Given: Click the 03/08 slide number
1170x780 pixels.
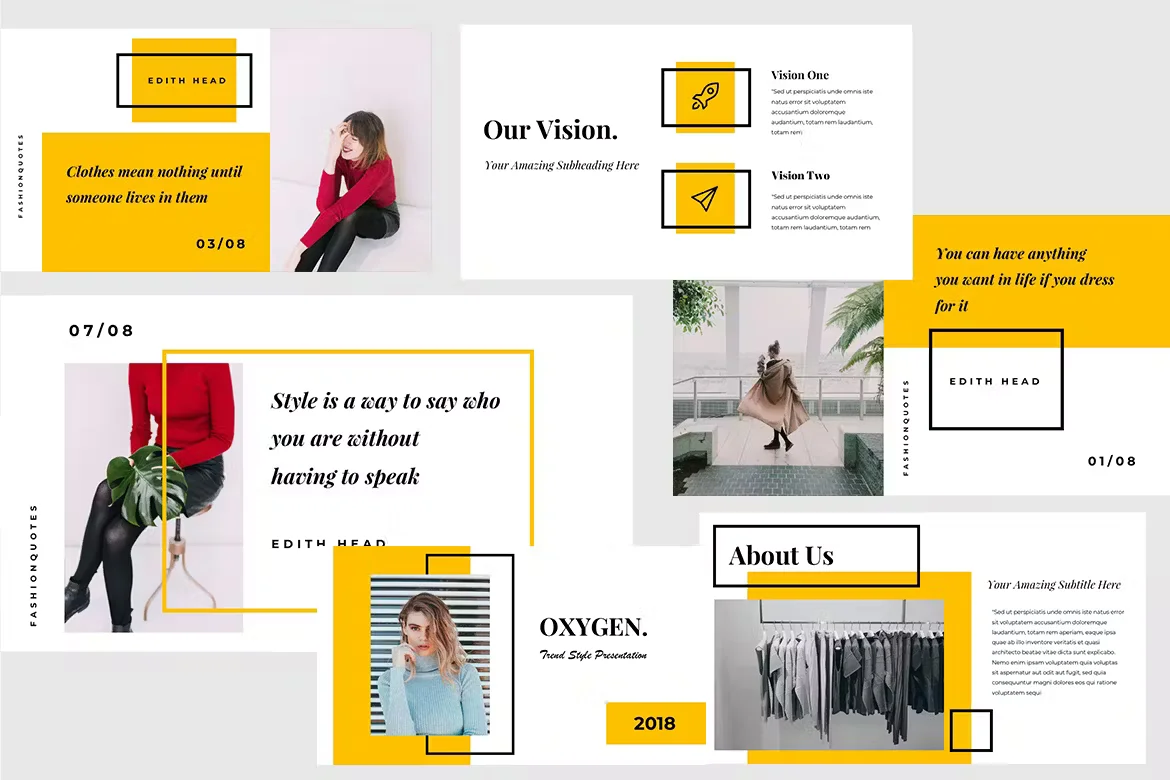Looking at the screenshot, I should point(221,243).
